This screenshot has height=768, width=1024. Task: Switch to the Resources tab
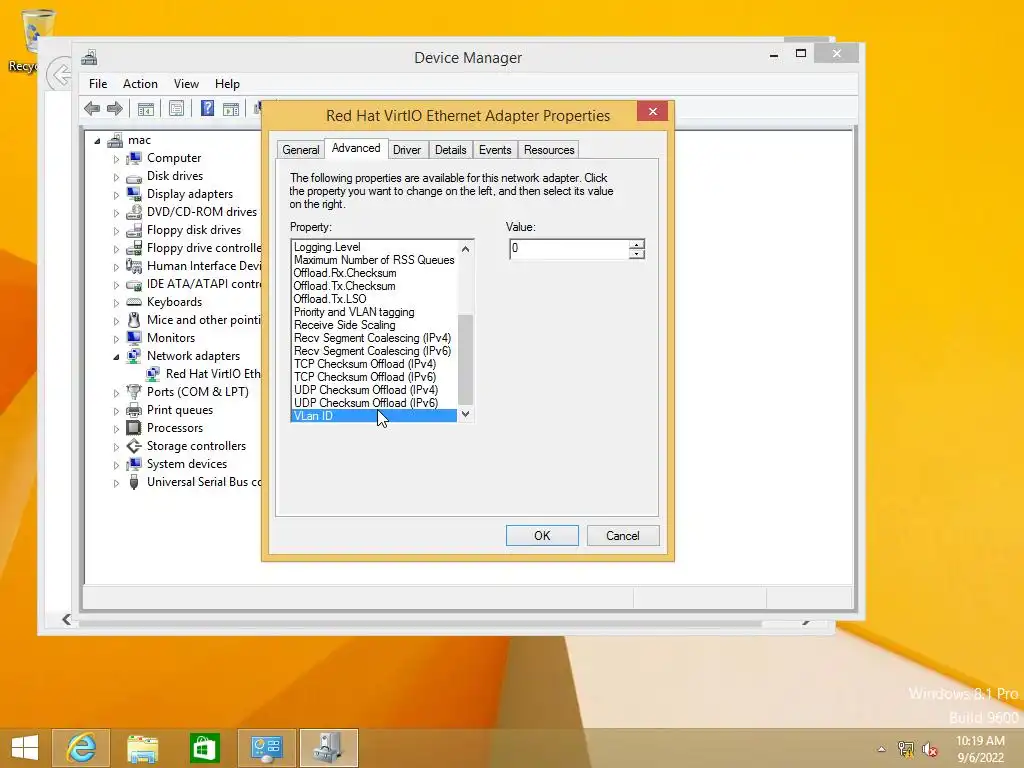[x=549, y=150]
